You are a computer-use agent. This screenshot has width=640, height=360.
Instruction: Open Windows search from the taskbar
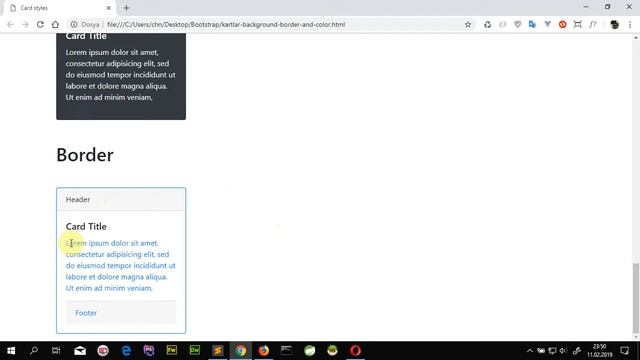click(x=34, y=351)
